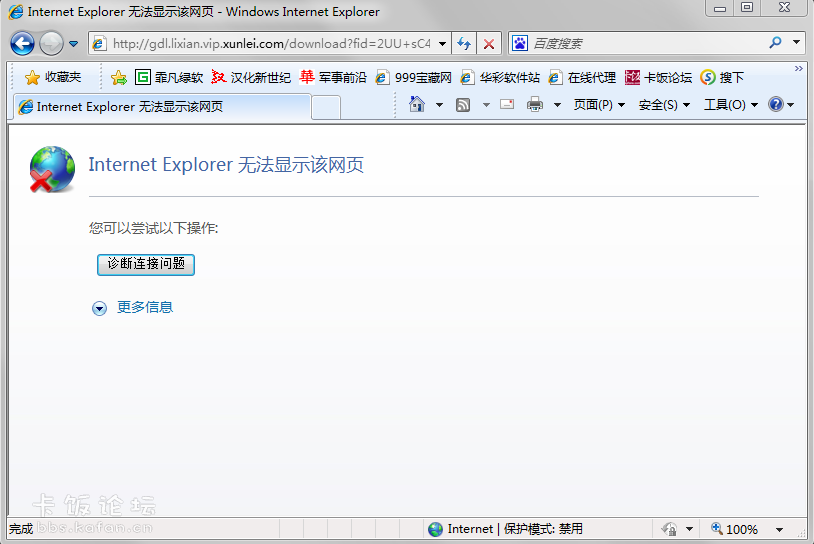Viewport: 814px width, 544px height.
Task: Open the 安全(S) menu
Action: pyautogui.click(x=664, y=105)
